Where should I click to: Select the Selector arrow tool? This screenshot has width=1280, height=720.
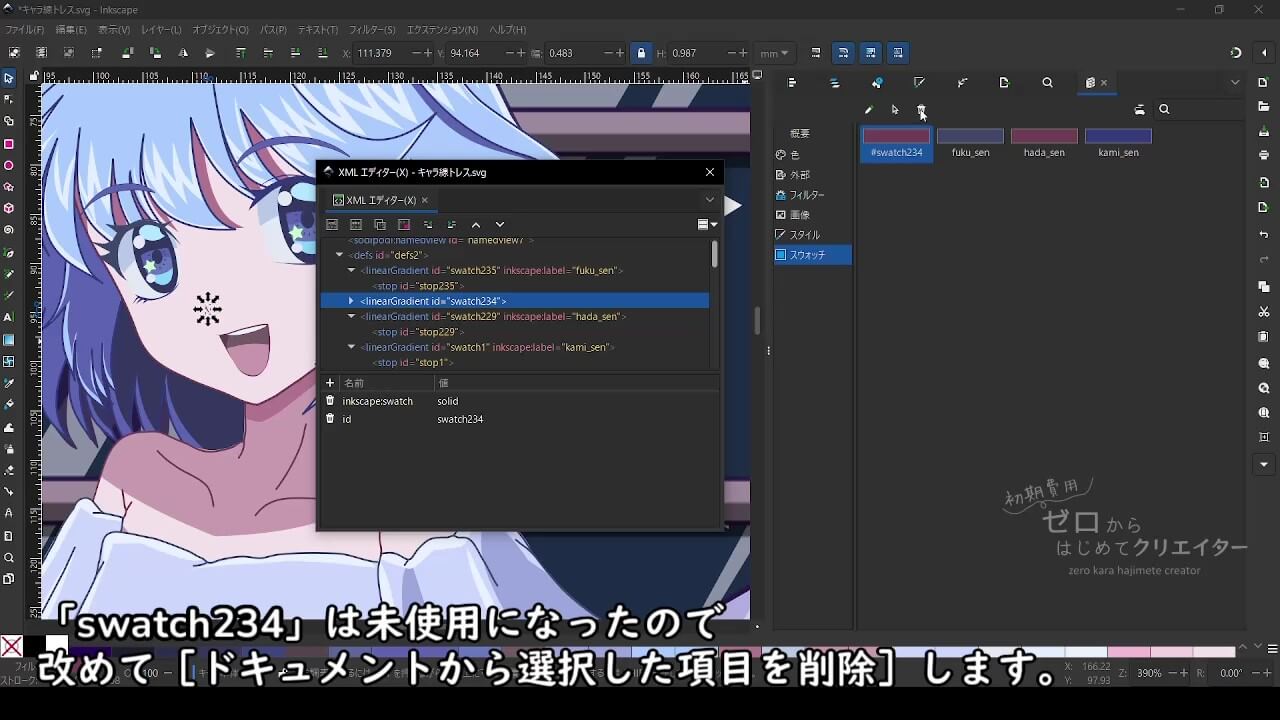point(9,78)
